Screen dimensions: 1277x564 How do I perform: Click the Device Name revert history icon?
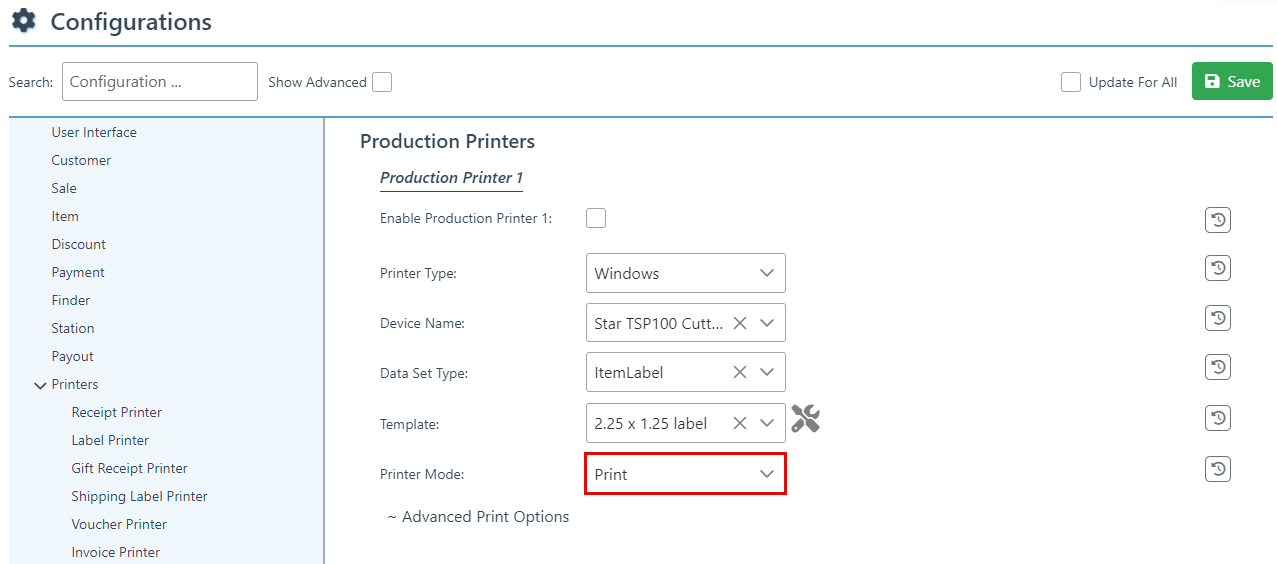click(x=1217, y=318)
